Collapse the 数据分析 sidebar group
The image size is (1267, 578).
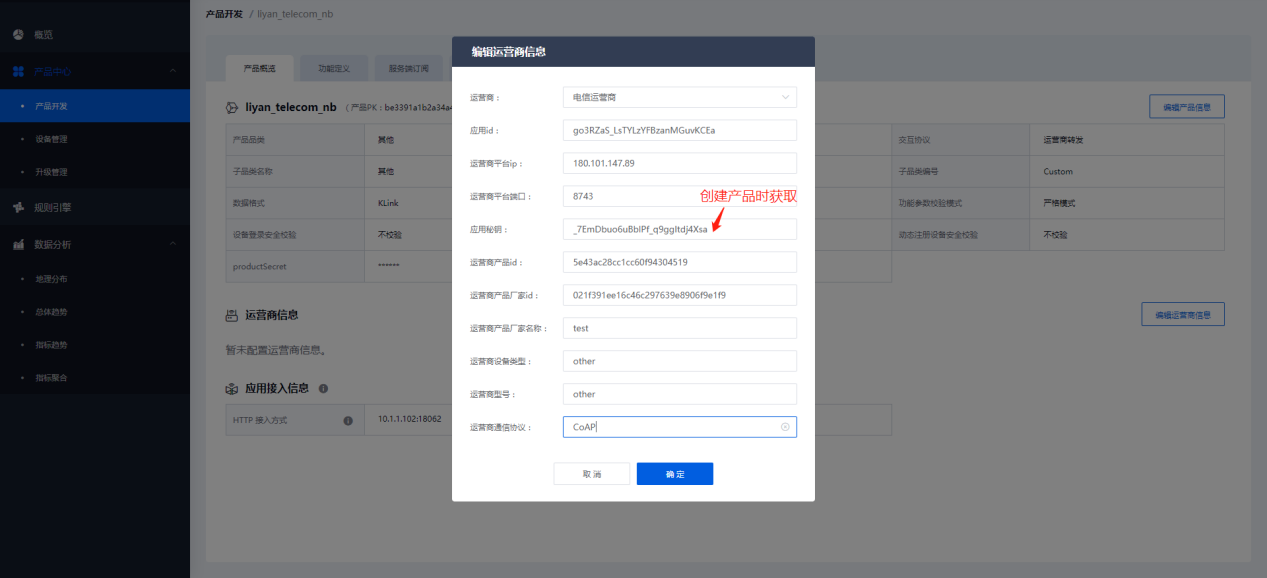pos(172,244)
